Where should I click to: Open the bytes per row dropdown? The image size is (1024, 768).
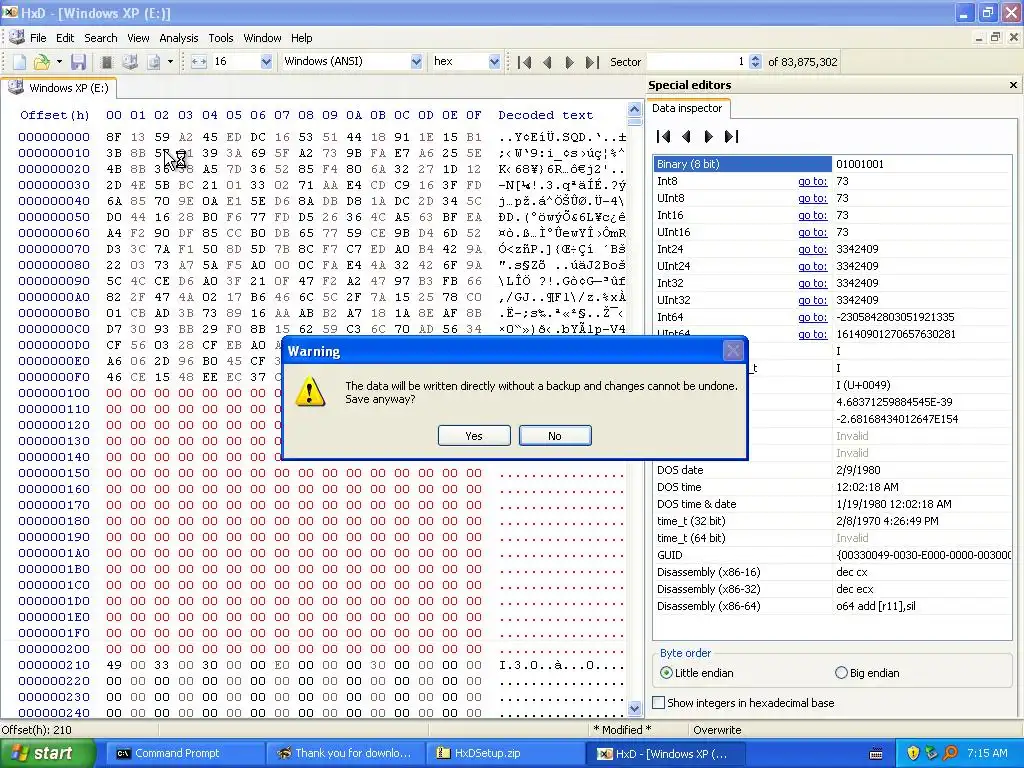click(x=266, y=62)
